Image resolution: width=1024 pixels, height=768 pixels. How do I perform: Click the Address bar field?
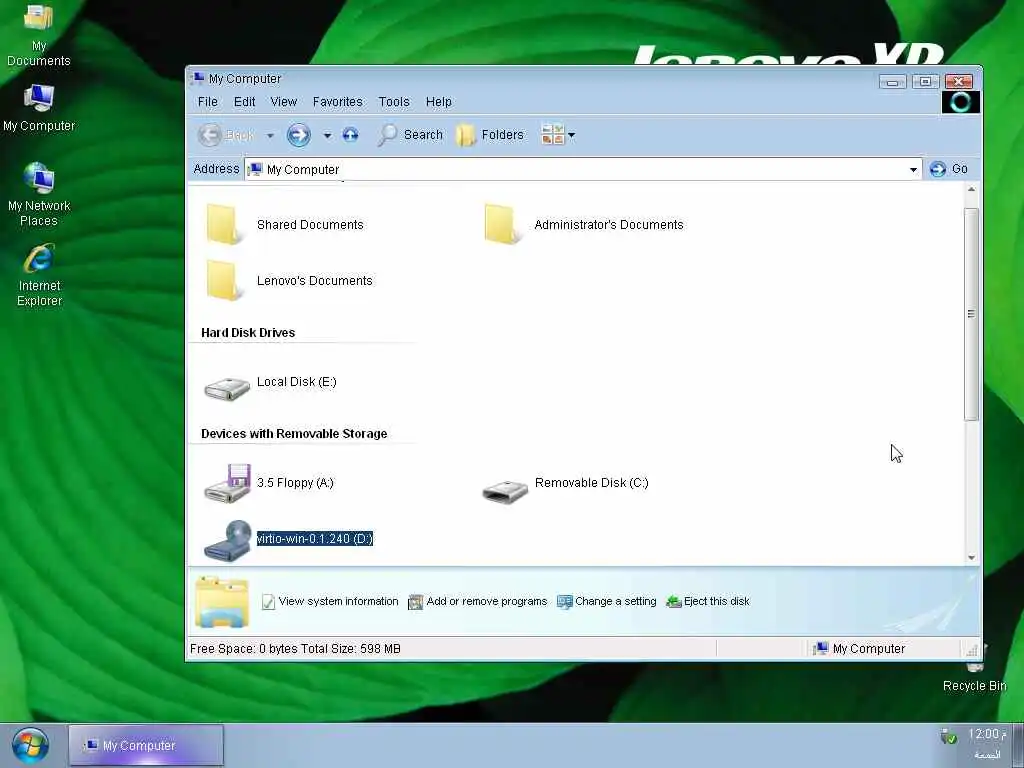(x=583, y=170)
